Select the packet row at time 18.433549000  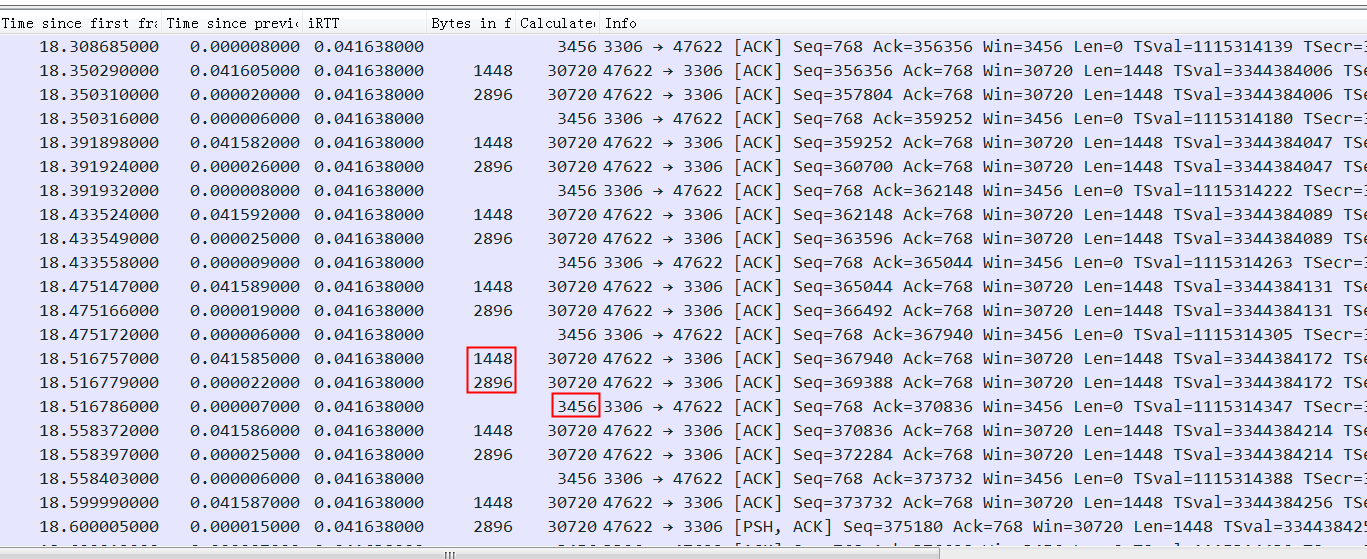point(683,239)
